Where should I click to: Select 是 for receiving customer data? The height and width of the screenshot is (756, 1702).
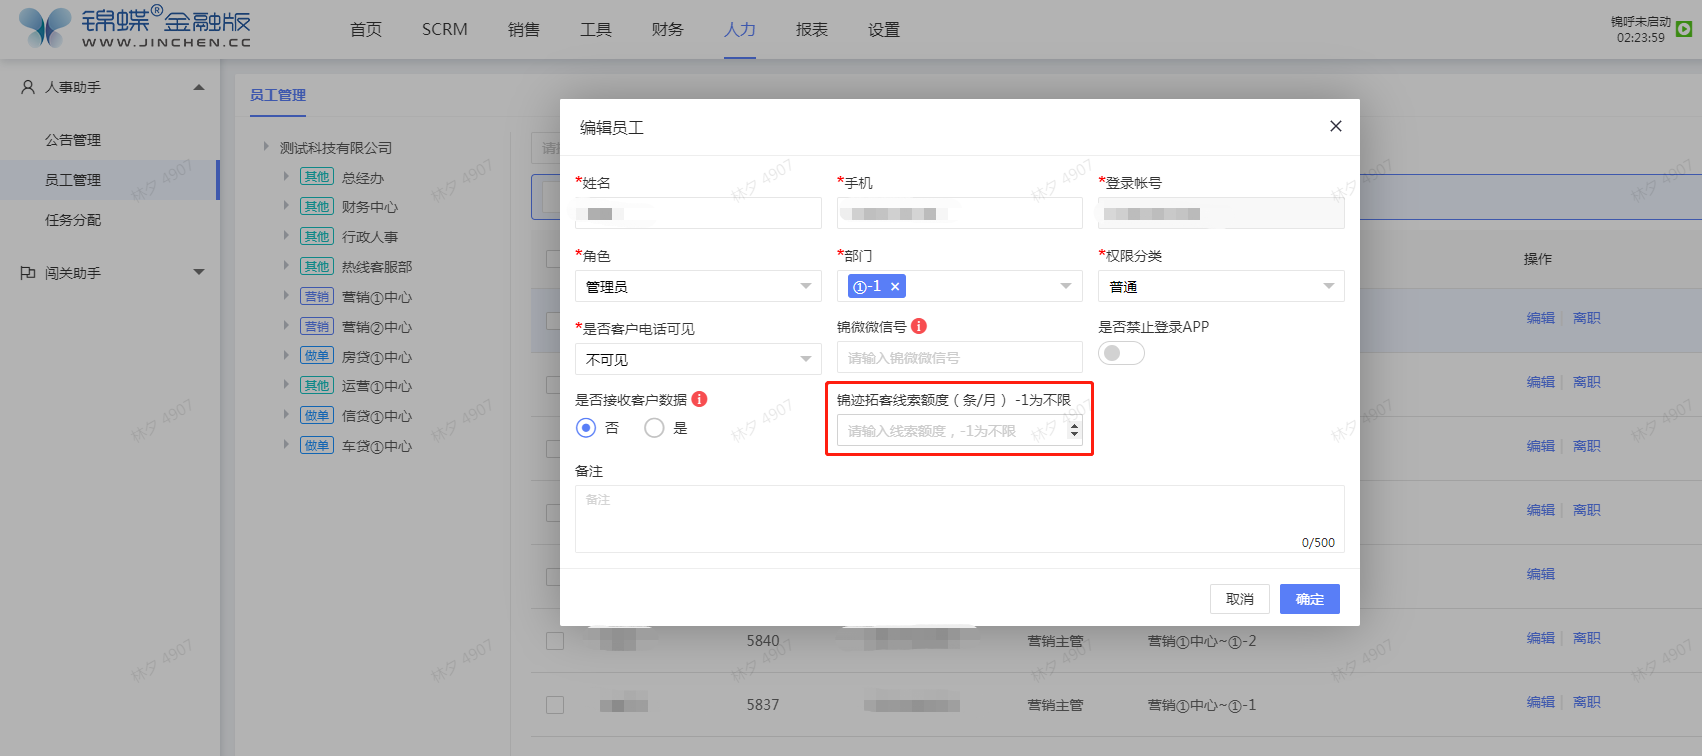click(654, 428)
